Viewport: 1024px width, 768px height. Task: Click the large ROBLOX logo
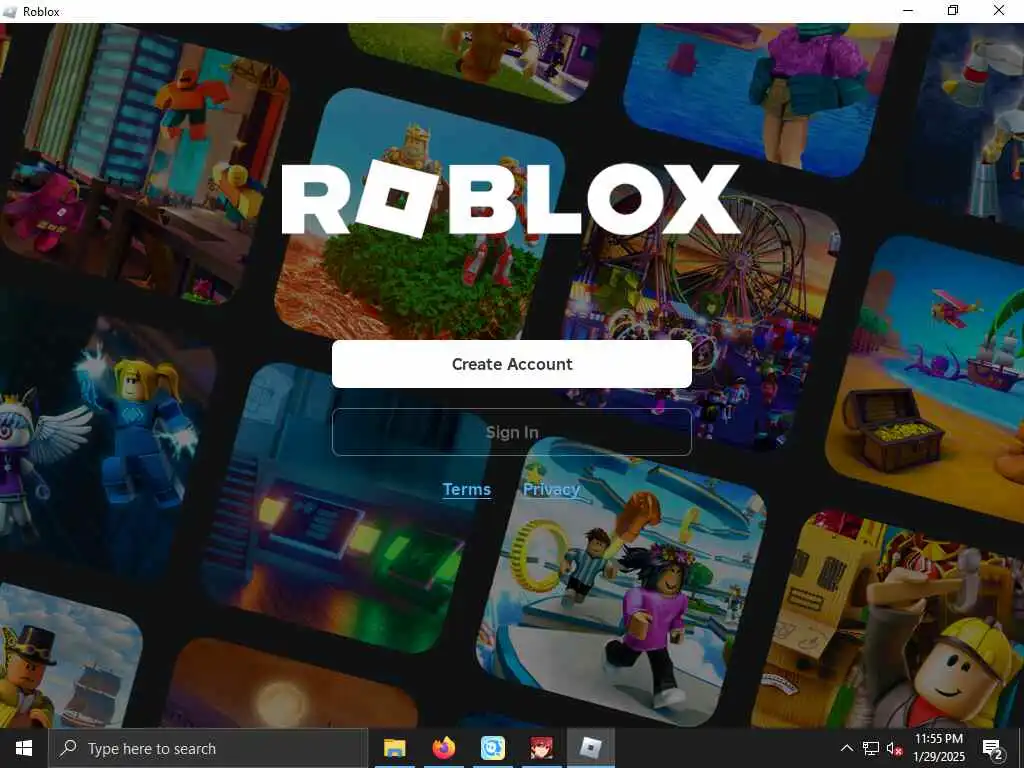click(510, 199)
